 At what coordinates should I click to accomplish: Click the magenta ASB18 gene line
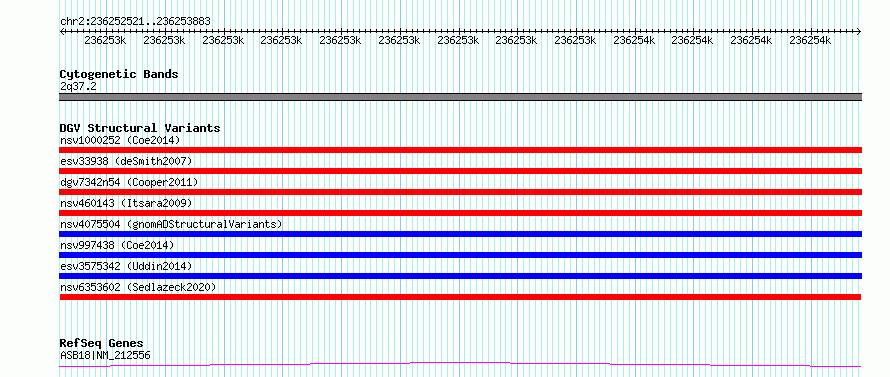tap(460, 364)
